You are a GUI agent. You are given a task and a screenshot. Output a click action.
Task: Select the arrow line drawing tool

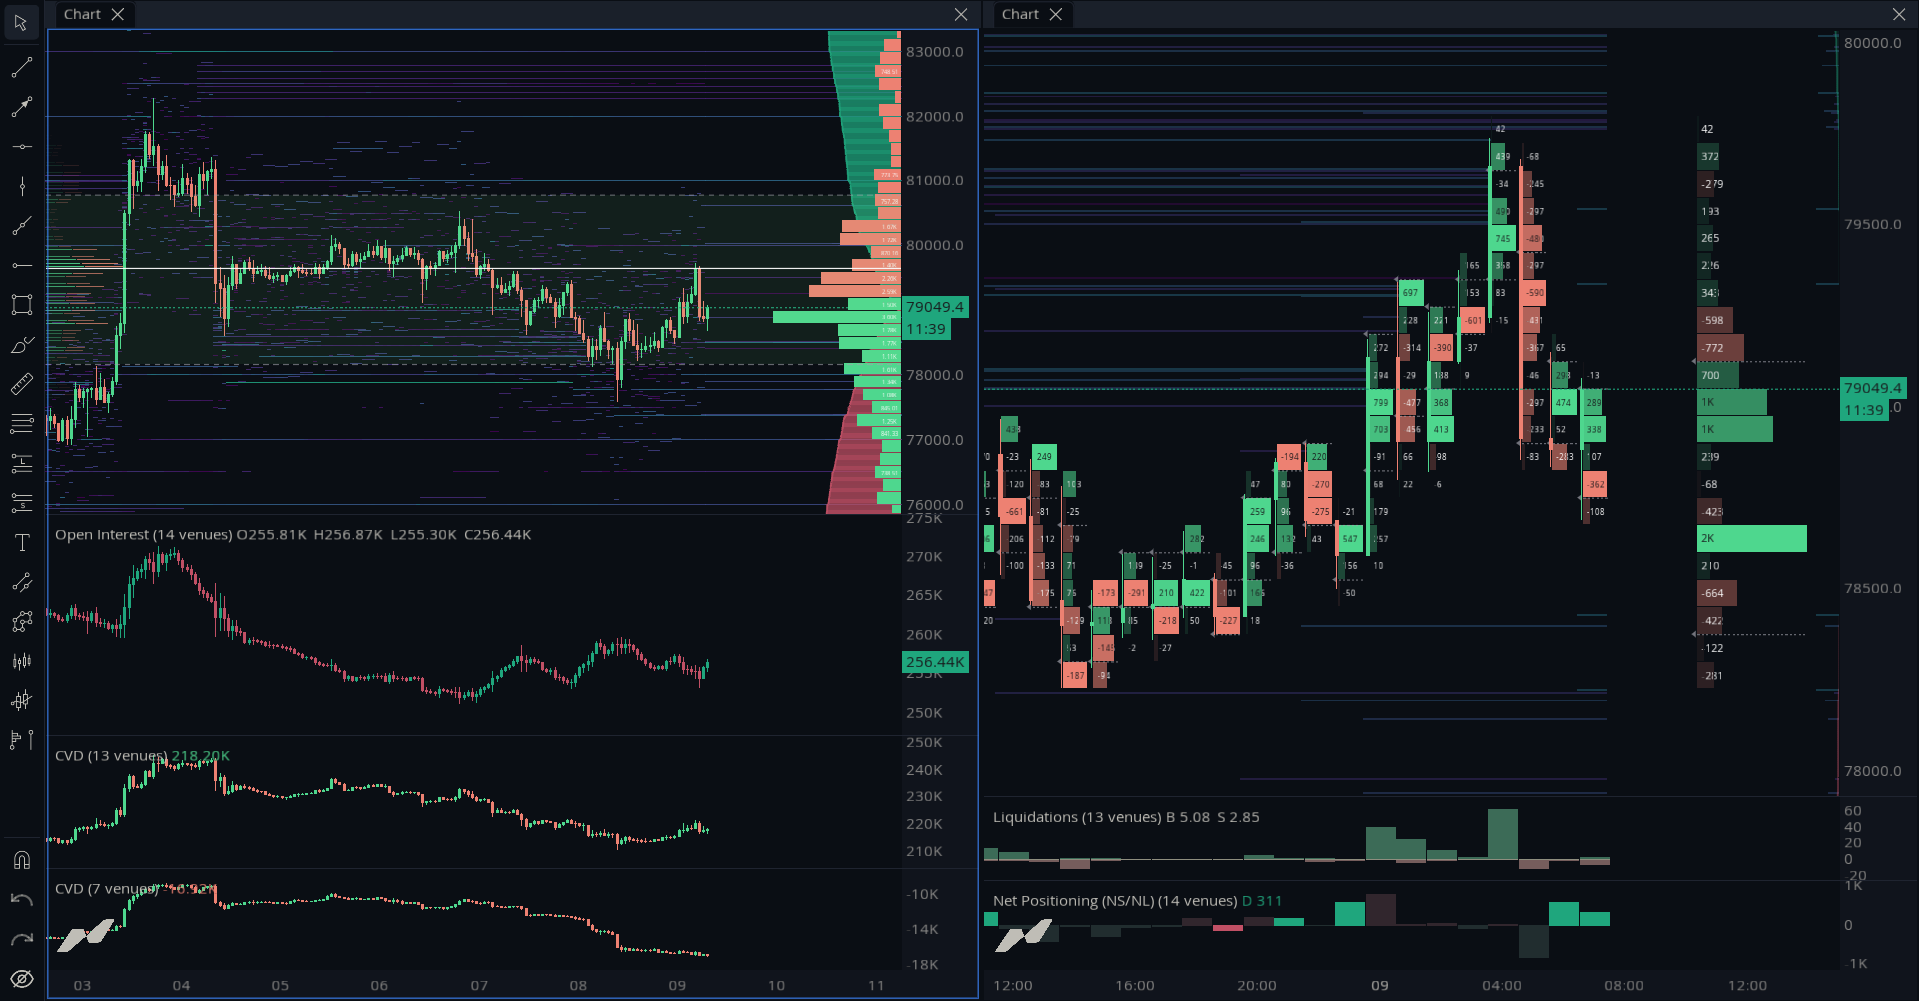click(x=21, y=107)
